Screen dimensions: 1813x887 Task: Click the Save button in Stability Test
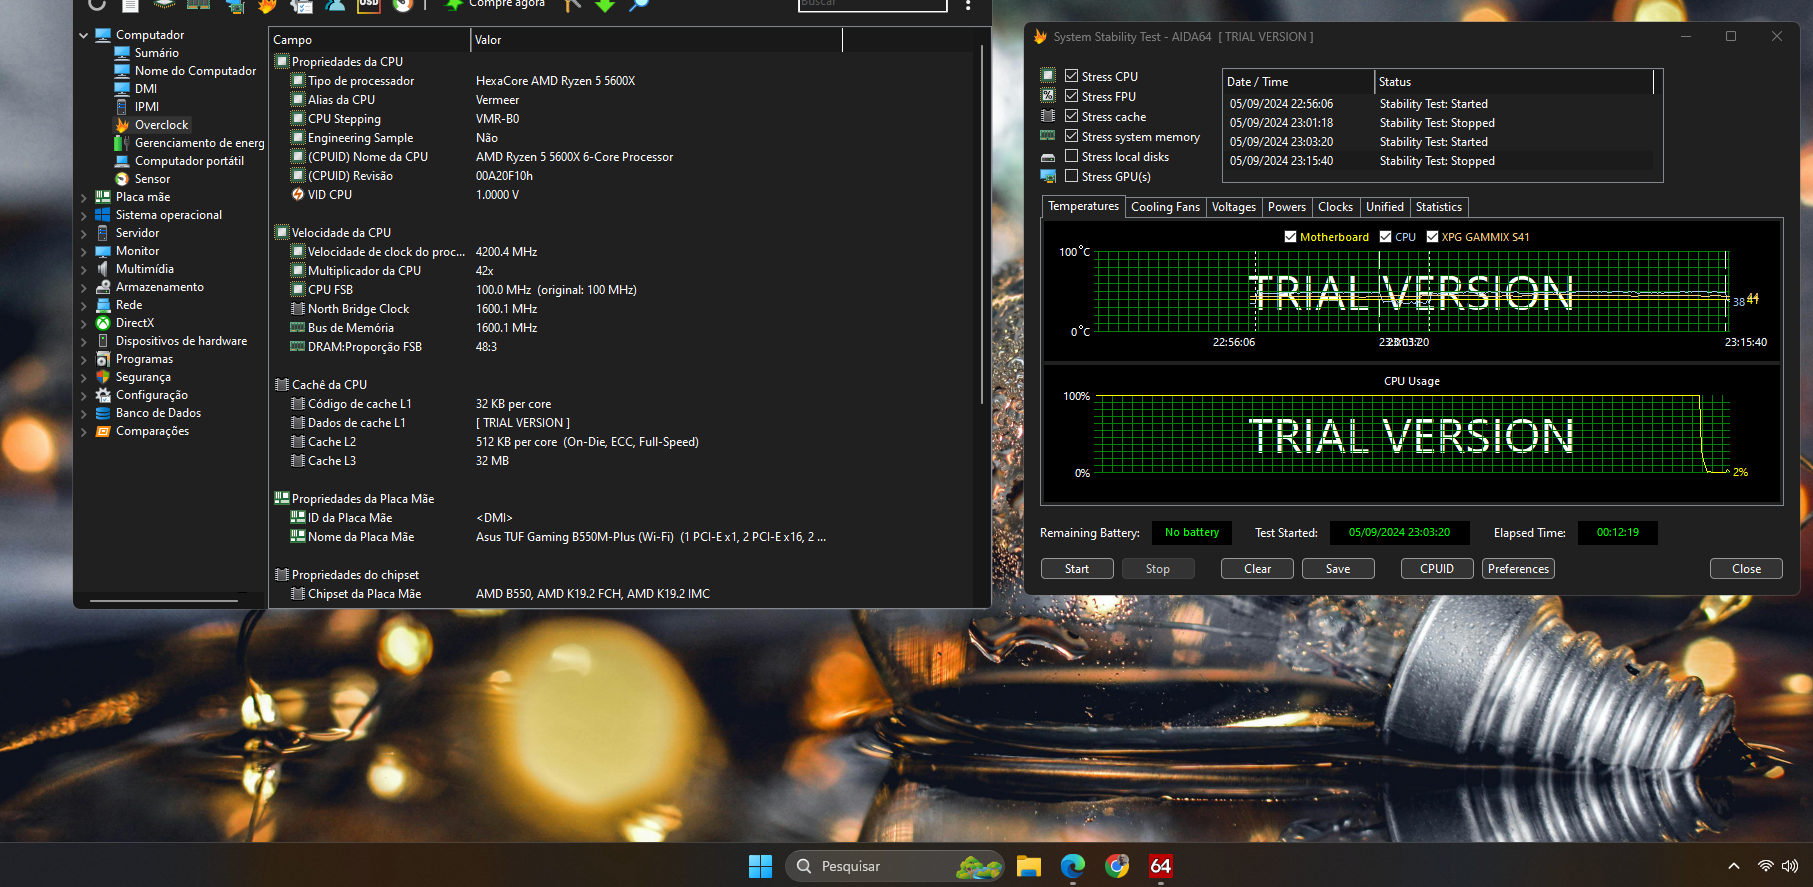tap(1338, 569)
